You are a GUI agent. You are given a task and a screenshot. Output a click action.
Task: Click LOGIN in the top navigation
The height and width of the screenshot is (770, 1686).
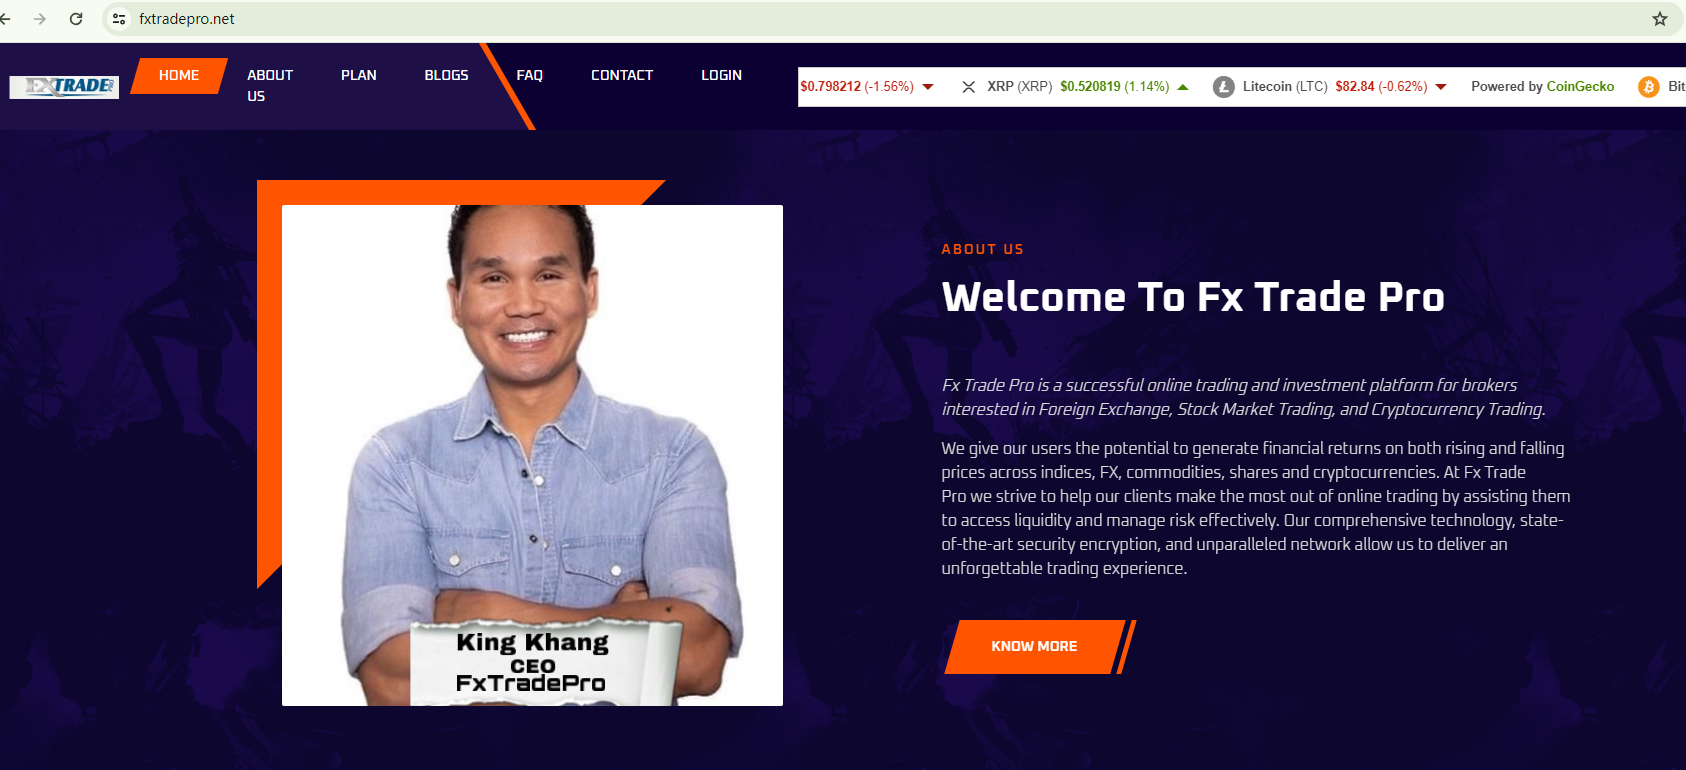coord(721,75)
